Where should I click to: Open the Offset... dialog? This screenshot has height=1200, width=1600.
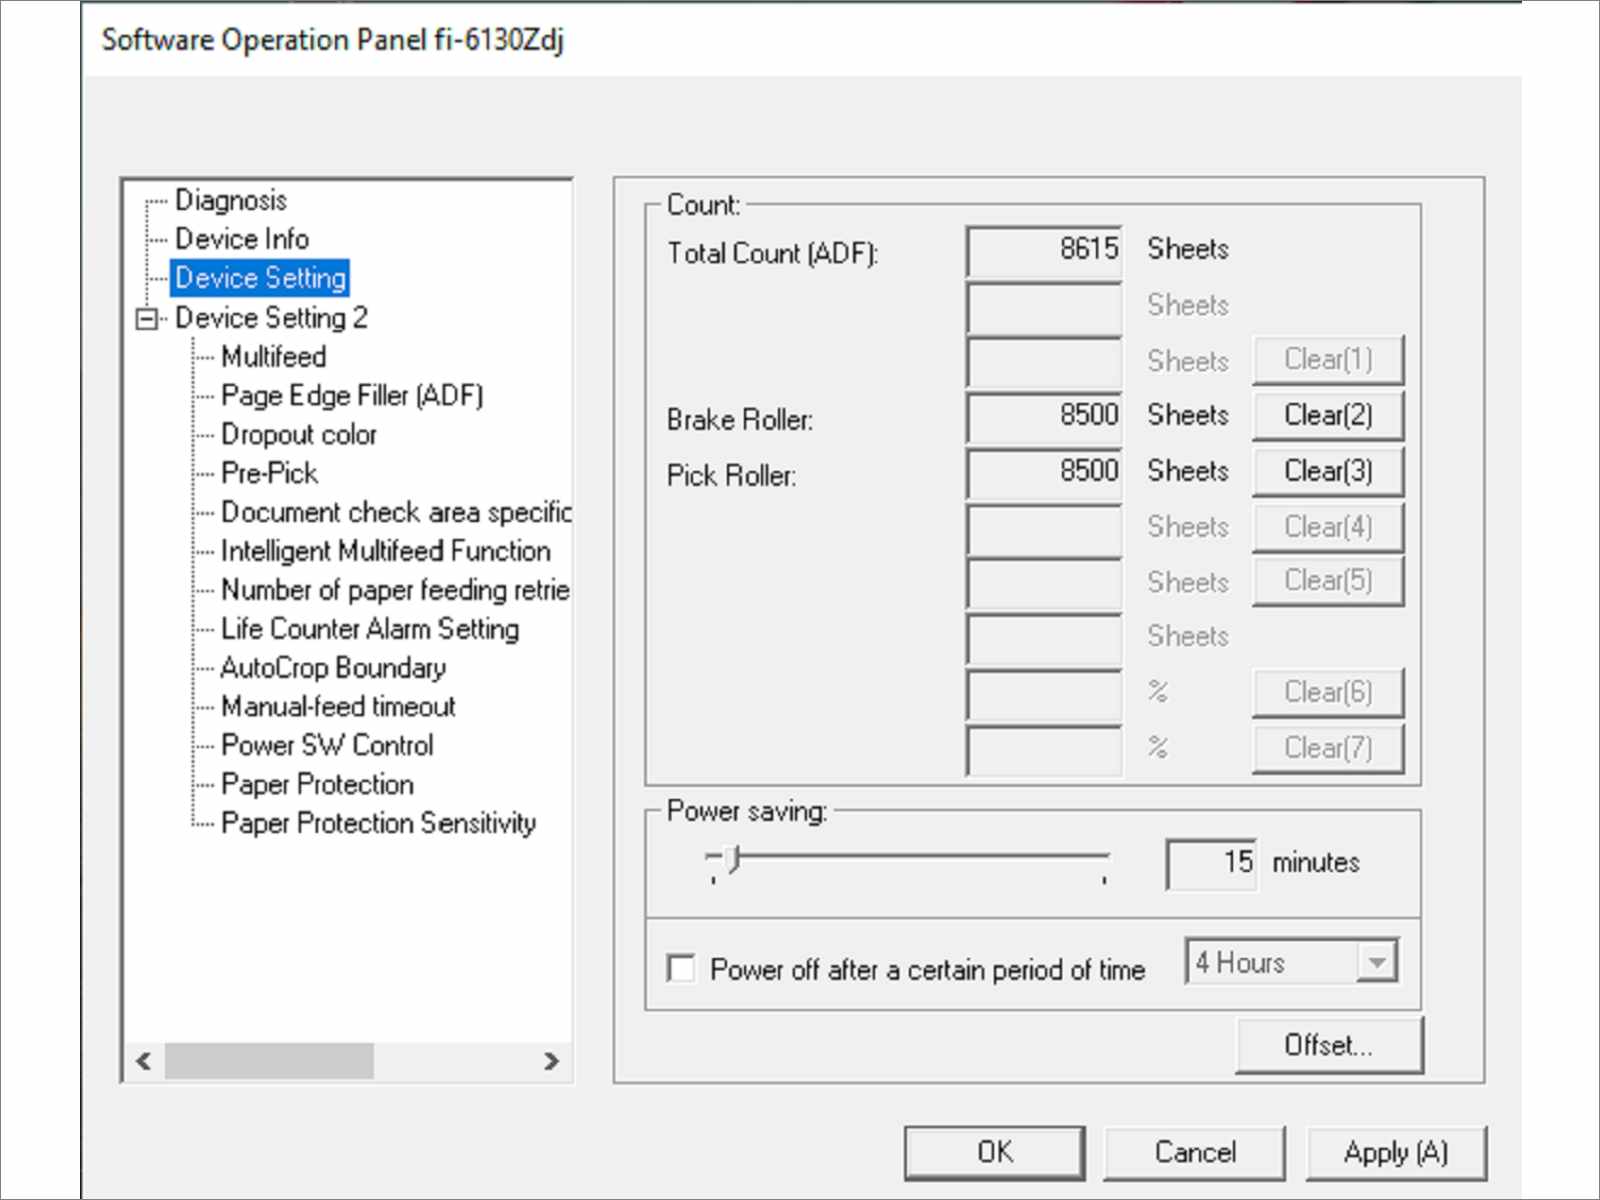tap(1329, 1046)
